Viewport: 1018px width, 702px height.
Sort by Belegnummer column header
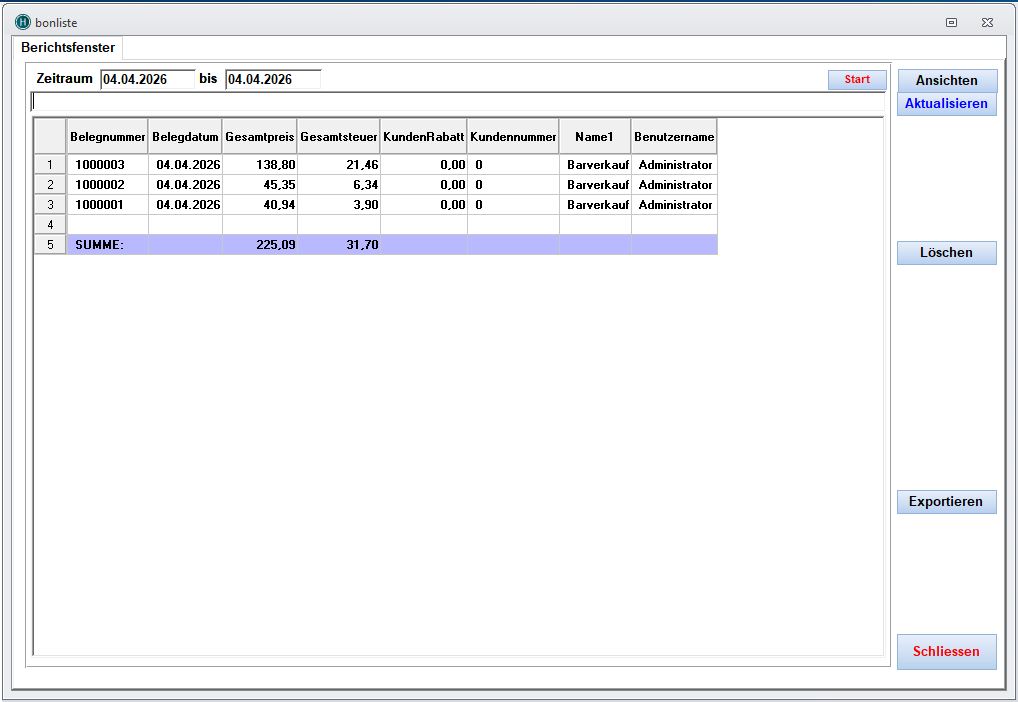point(107,136)
